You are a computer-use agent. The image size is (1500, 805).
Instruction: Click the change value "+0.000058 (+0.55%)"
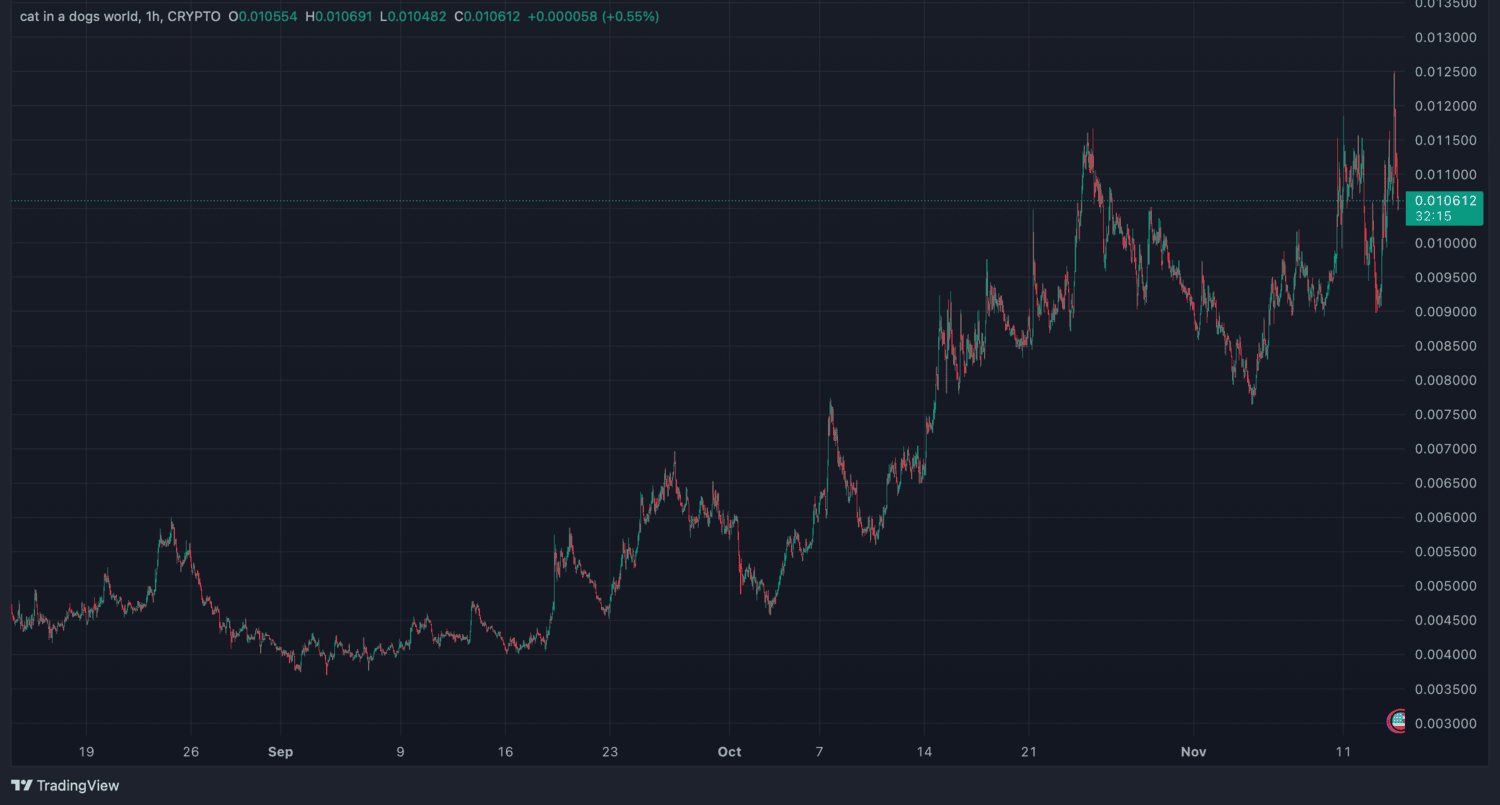(x=593, y=17)
